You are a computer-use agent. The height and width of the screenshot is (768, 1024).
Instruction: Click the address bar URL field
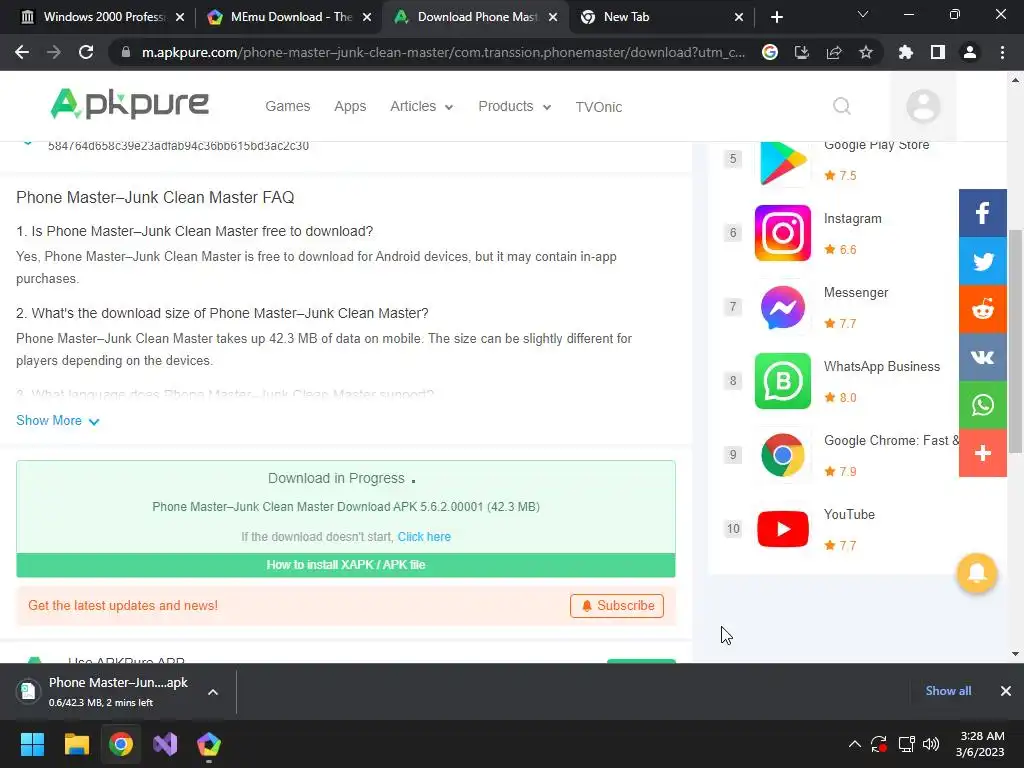tap(443, 52)
